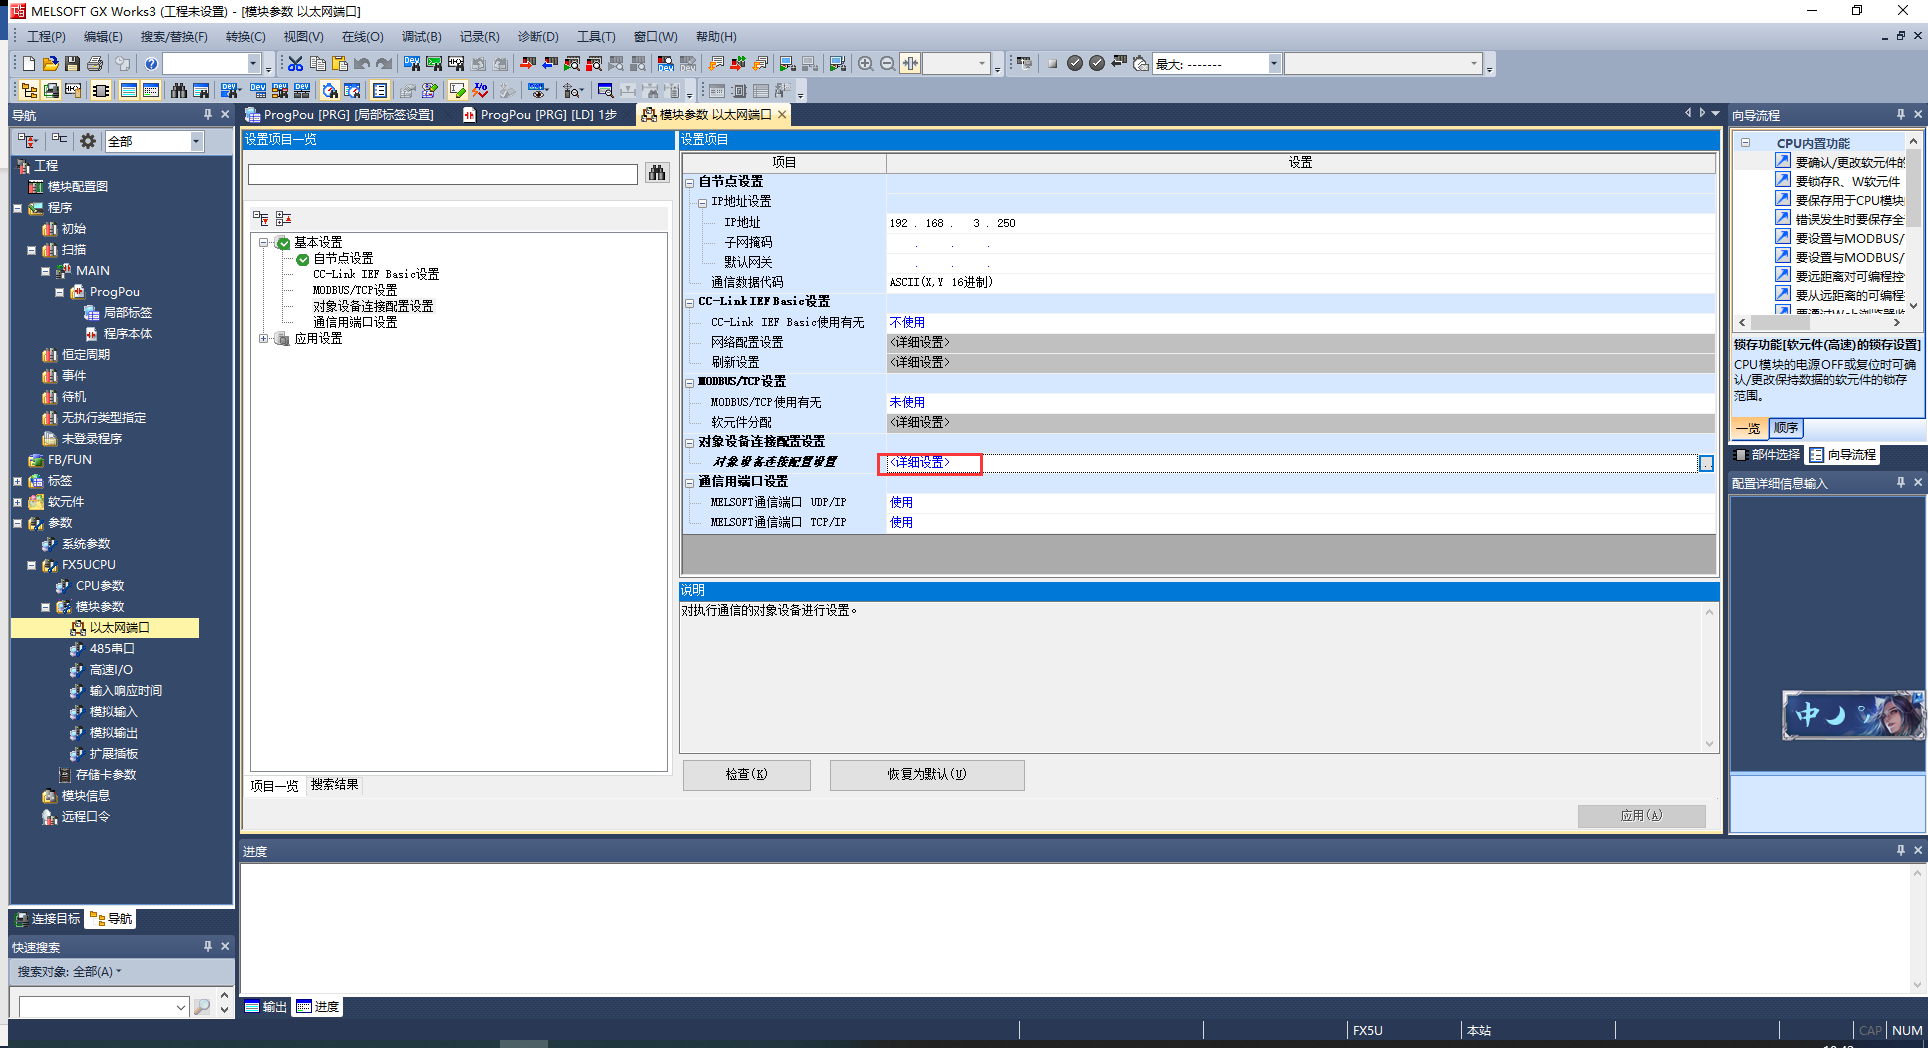
Task: Click the 恢复为默认(U) button
Action: tap(926, 775)
